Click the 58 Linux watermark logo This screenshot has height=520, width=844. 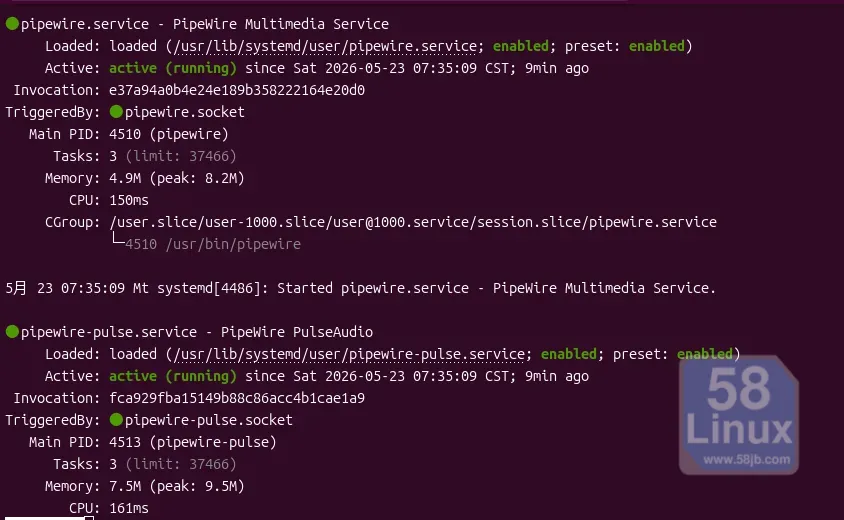point(739,415)
